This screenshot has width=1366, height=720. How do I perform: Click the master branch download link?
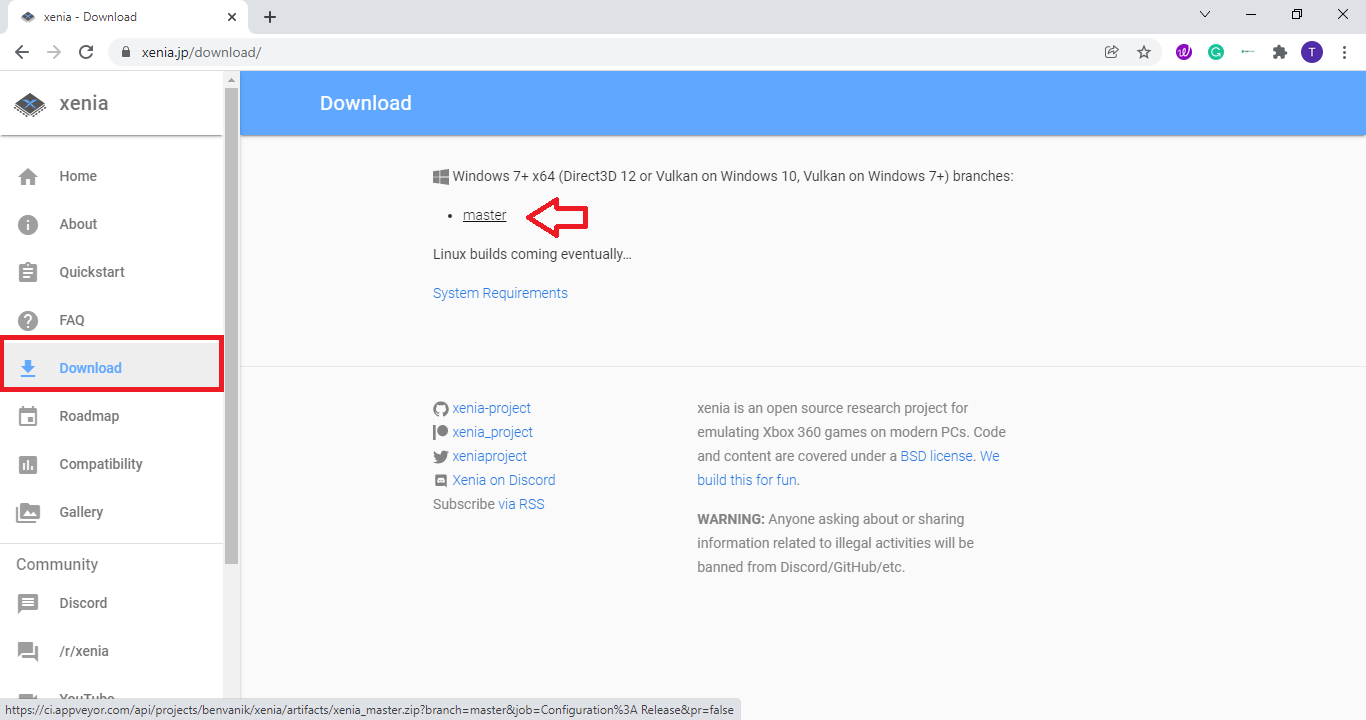(485, 215)
